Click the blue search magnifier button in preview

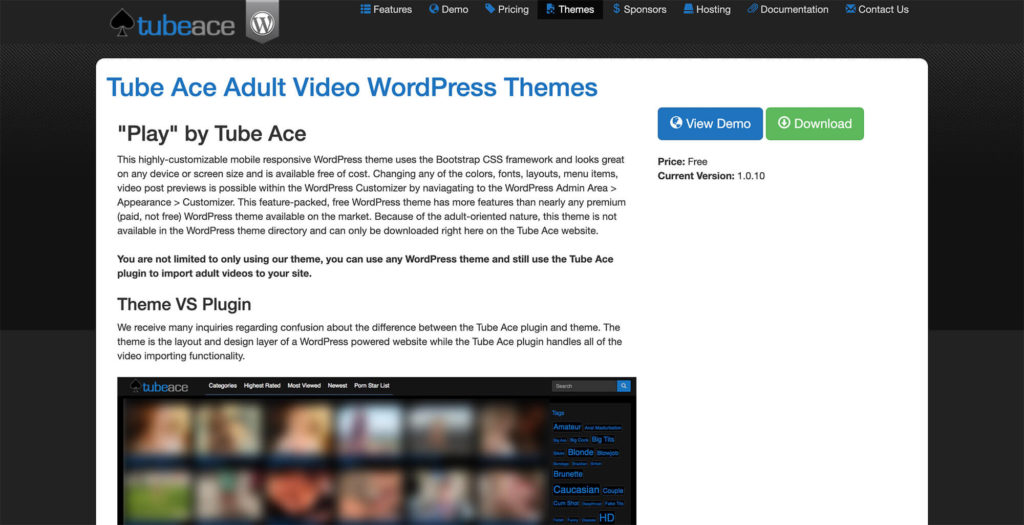point(624,386)
